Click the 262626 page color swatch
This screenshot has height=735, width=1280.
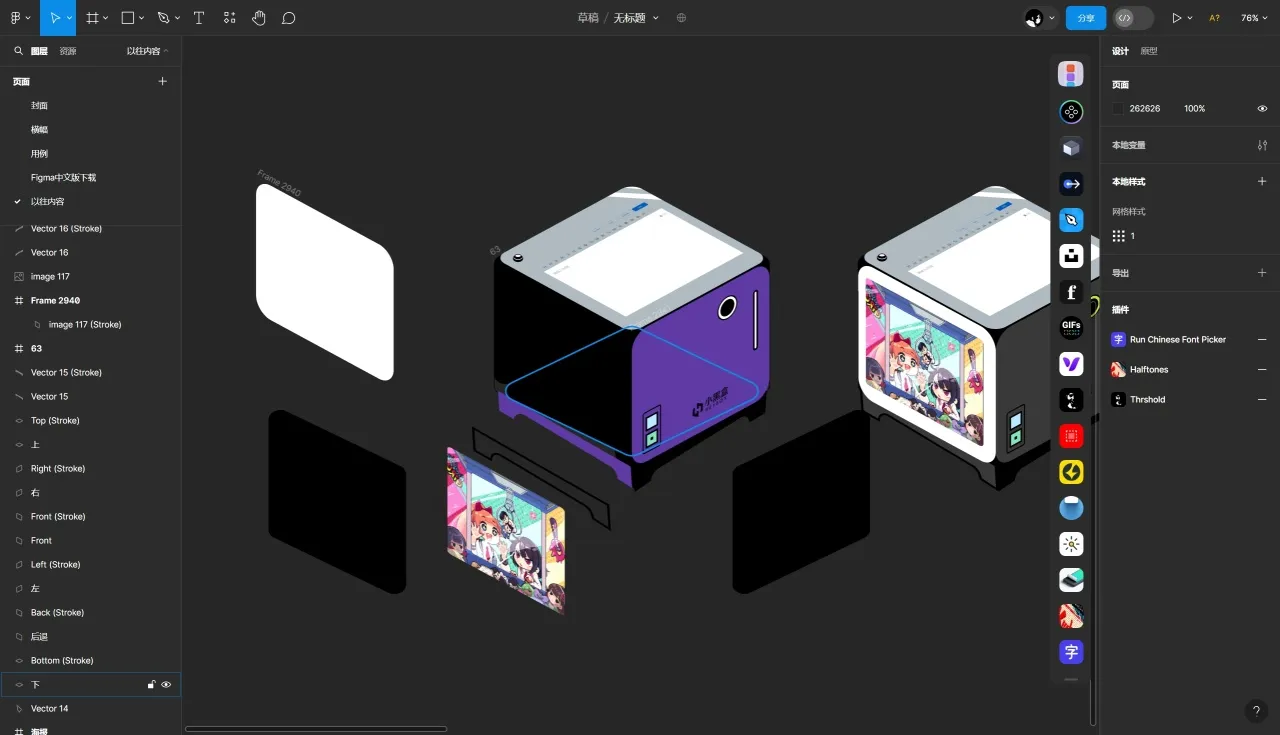pyautogui.click(x=1118, y=108)
